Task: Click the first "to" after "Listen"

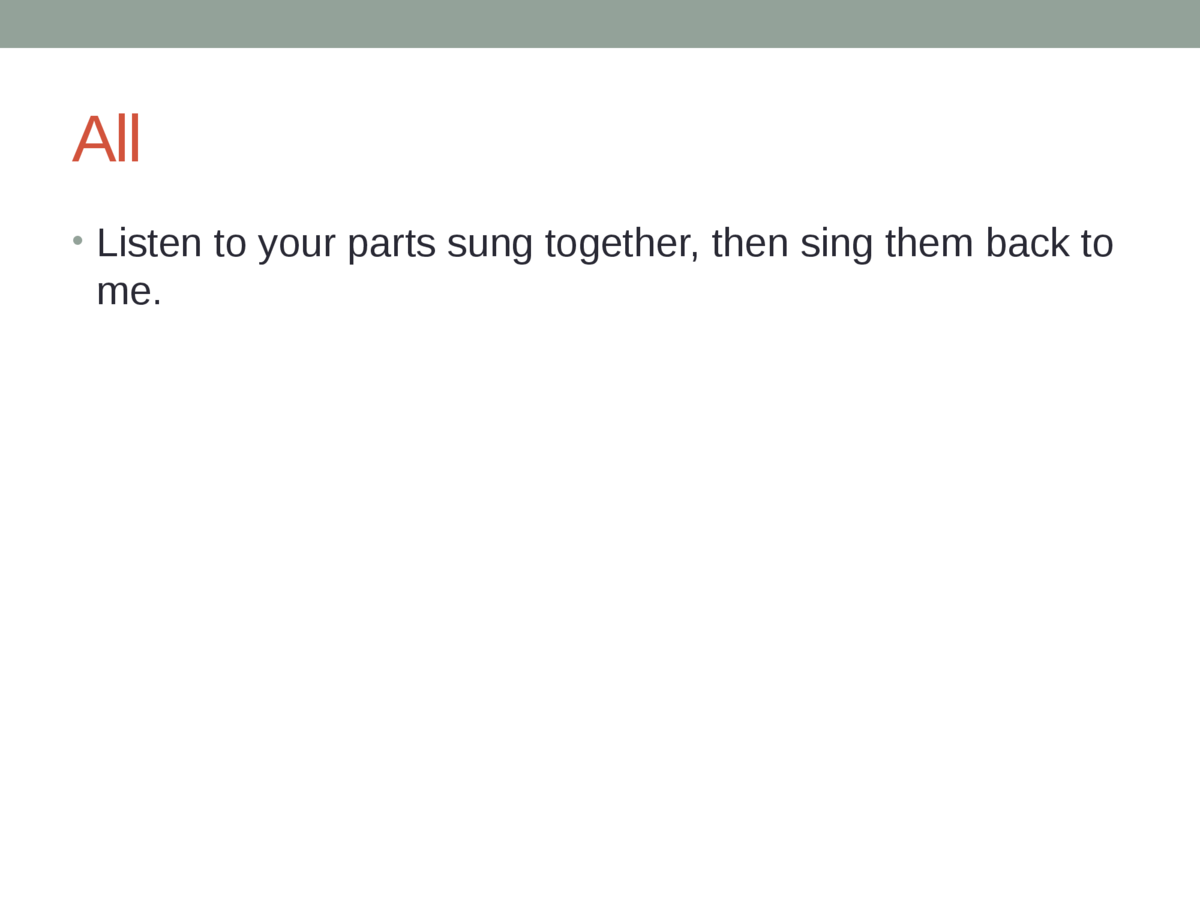Action: 230,243
